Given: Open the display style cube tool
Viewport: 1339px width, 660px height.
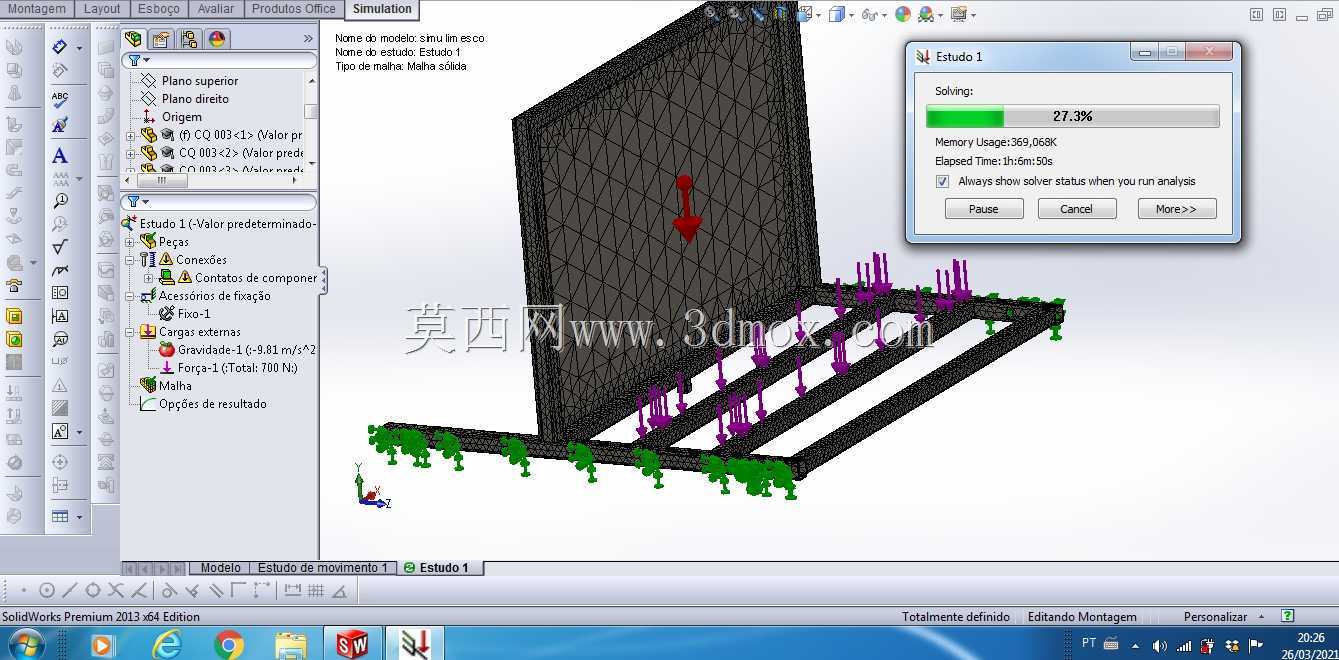Looking at the screenshot, I should click(836, 14).
